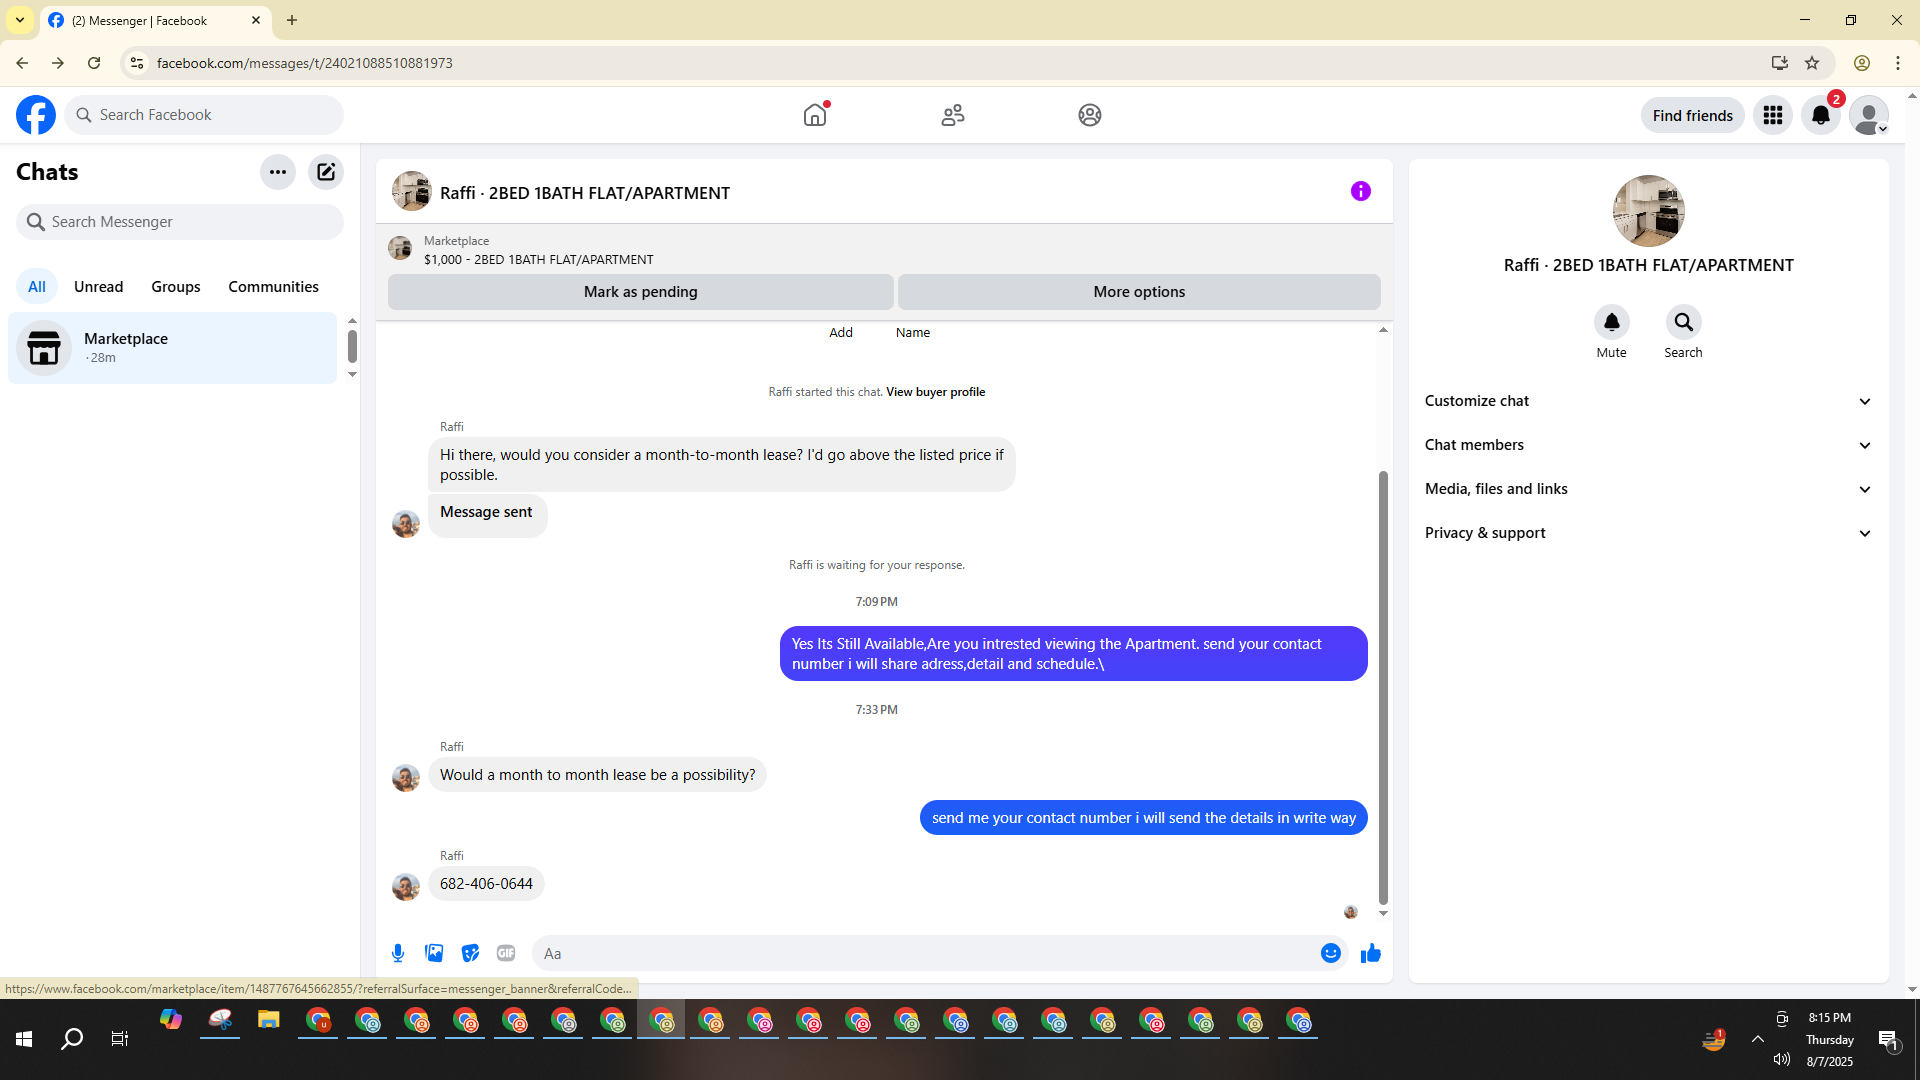Open the volume control in system tray

tap(1782, 1059)
